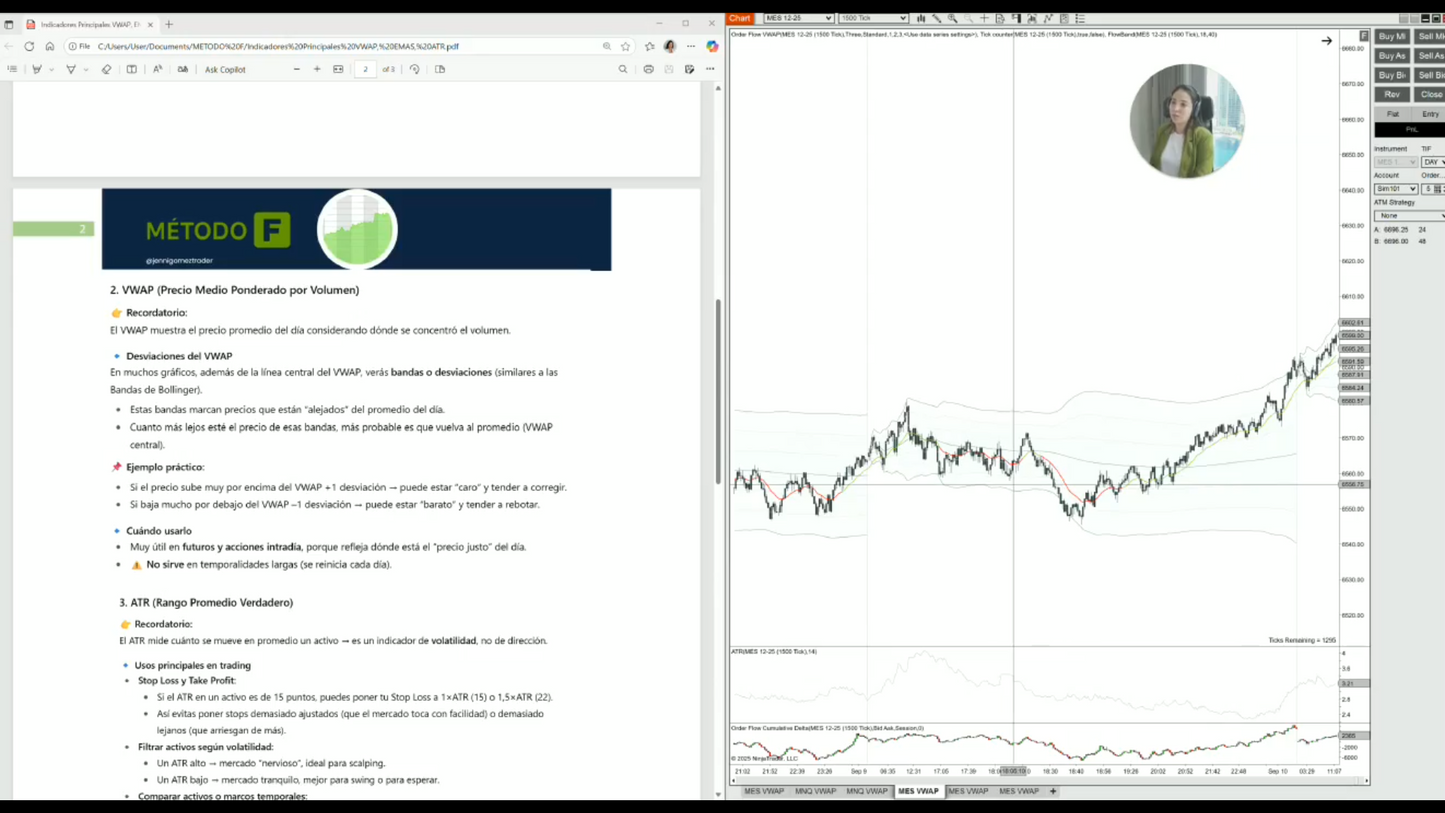
Task: Click the Rev button
Action: pos(1392,94)
